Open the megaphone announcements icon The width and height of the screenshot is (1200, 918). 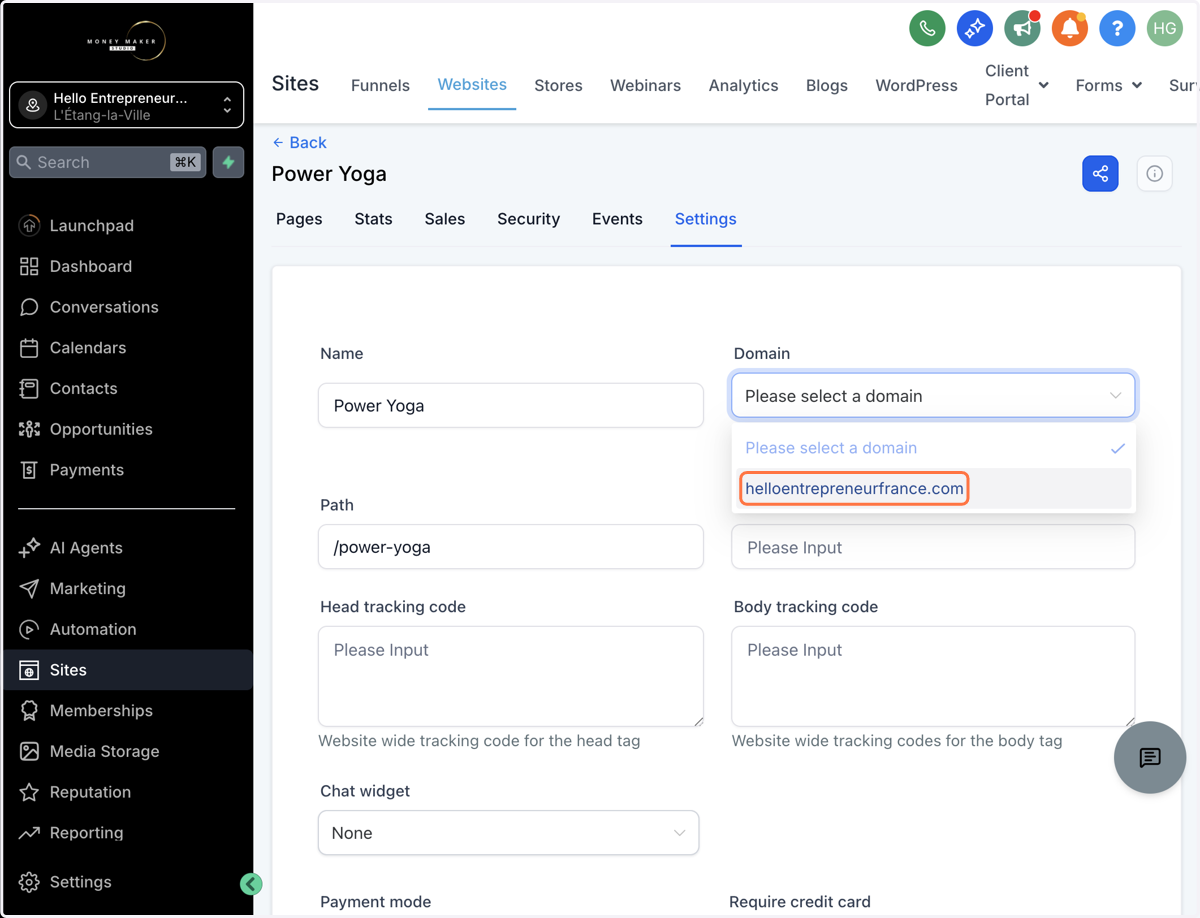click(x=1022, y=29)
